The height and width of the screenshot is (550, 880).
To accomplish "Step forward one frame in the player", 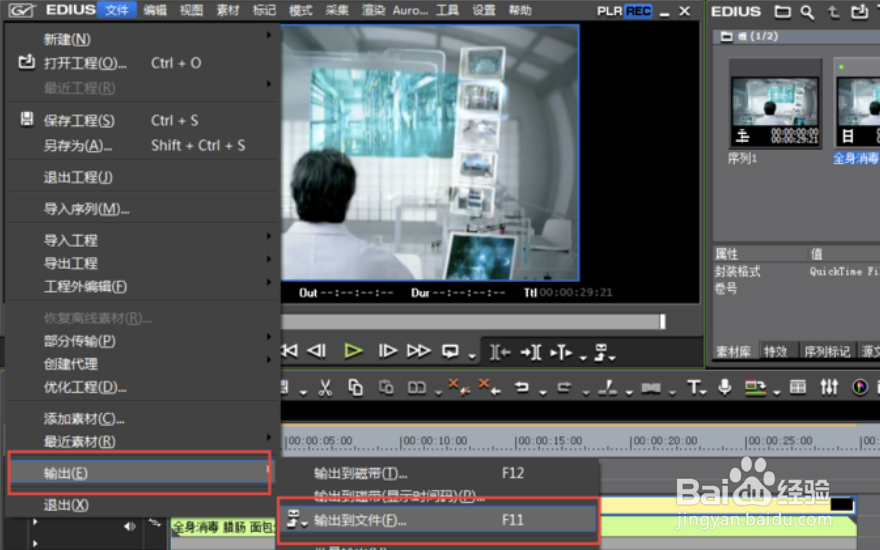I will click(387, 351).
